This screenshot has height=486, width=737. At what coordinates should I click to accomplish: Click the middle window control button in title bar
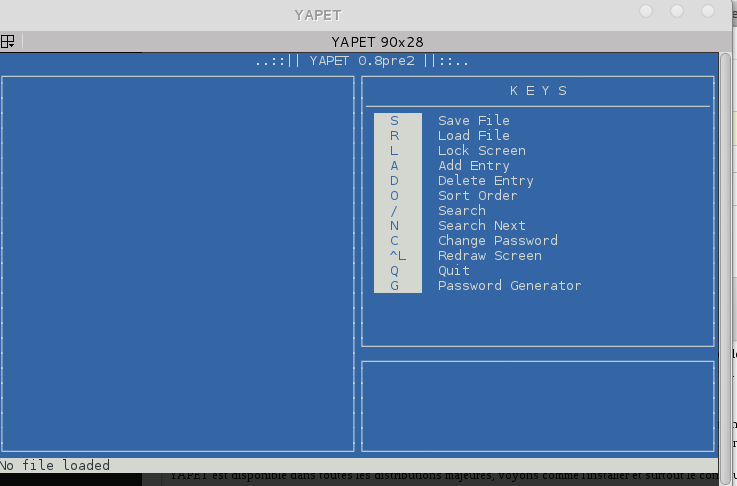coord(677,11)
